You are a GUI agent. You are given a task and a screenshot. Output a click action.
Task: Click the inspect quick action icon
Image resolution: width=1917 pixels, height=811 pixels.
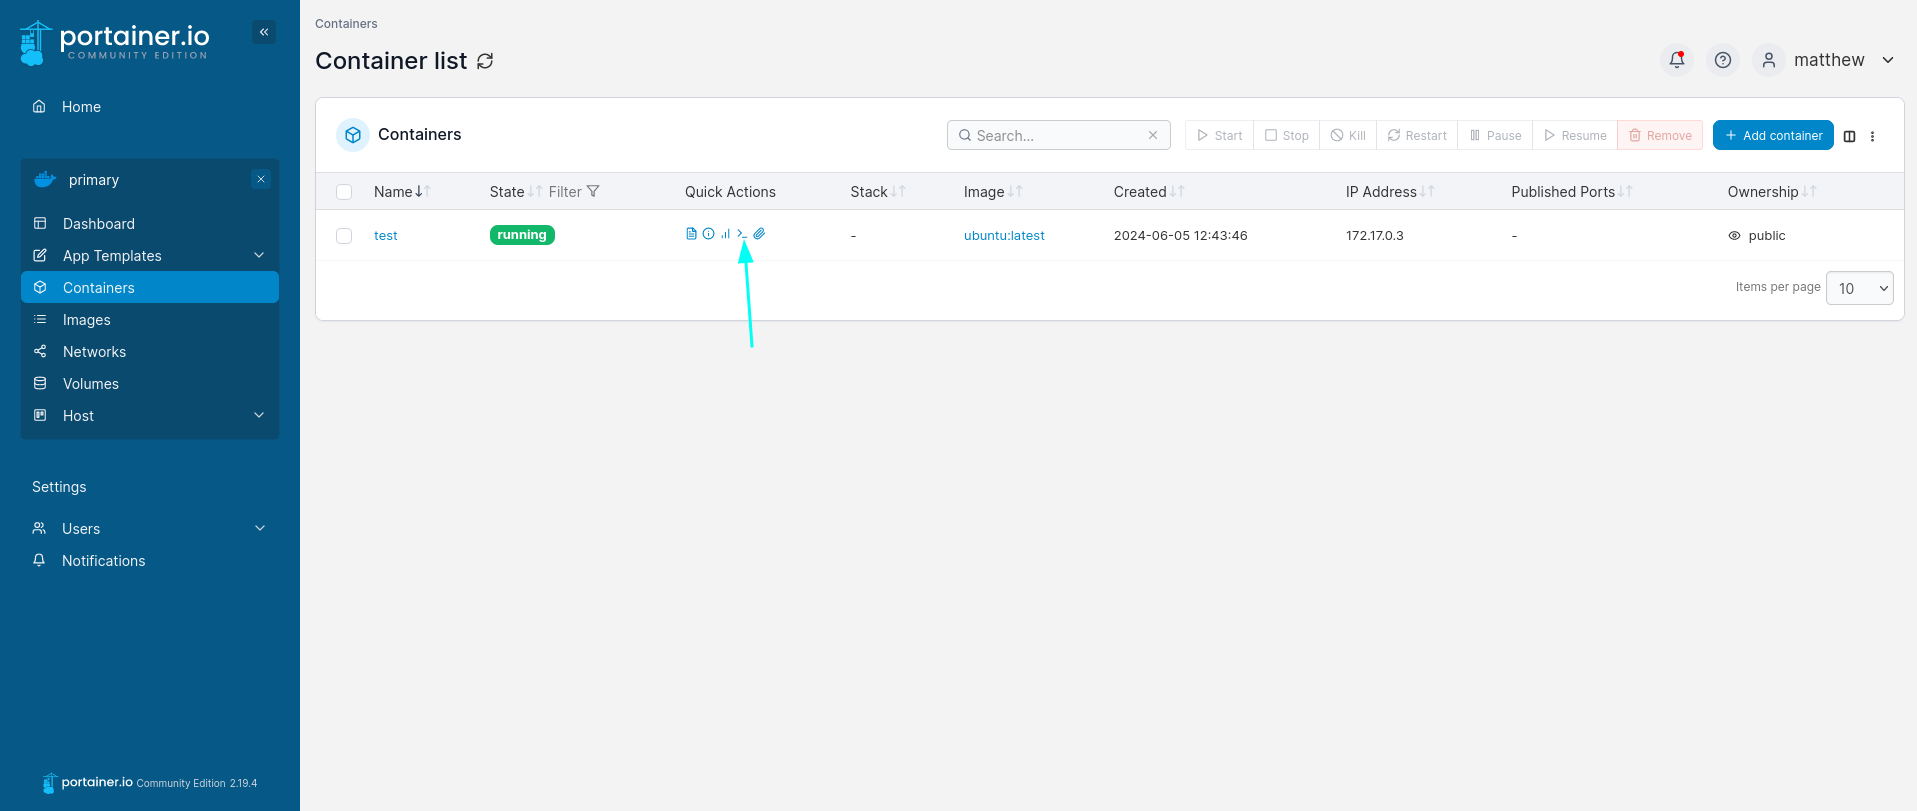click(708, 234)
